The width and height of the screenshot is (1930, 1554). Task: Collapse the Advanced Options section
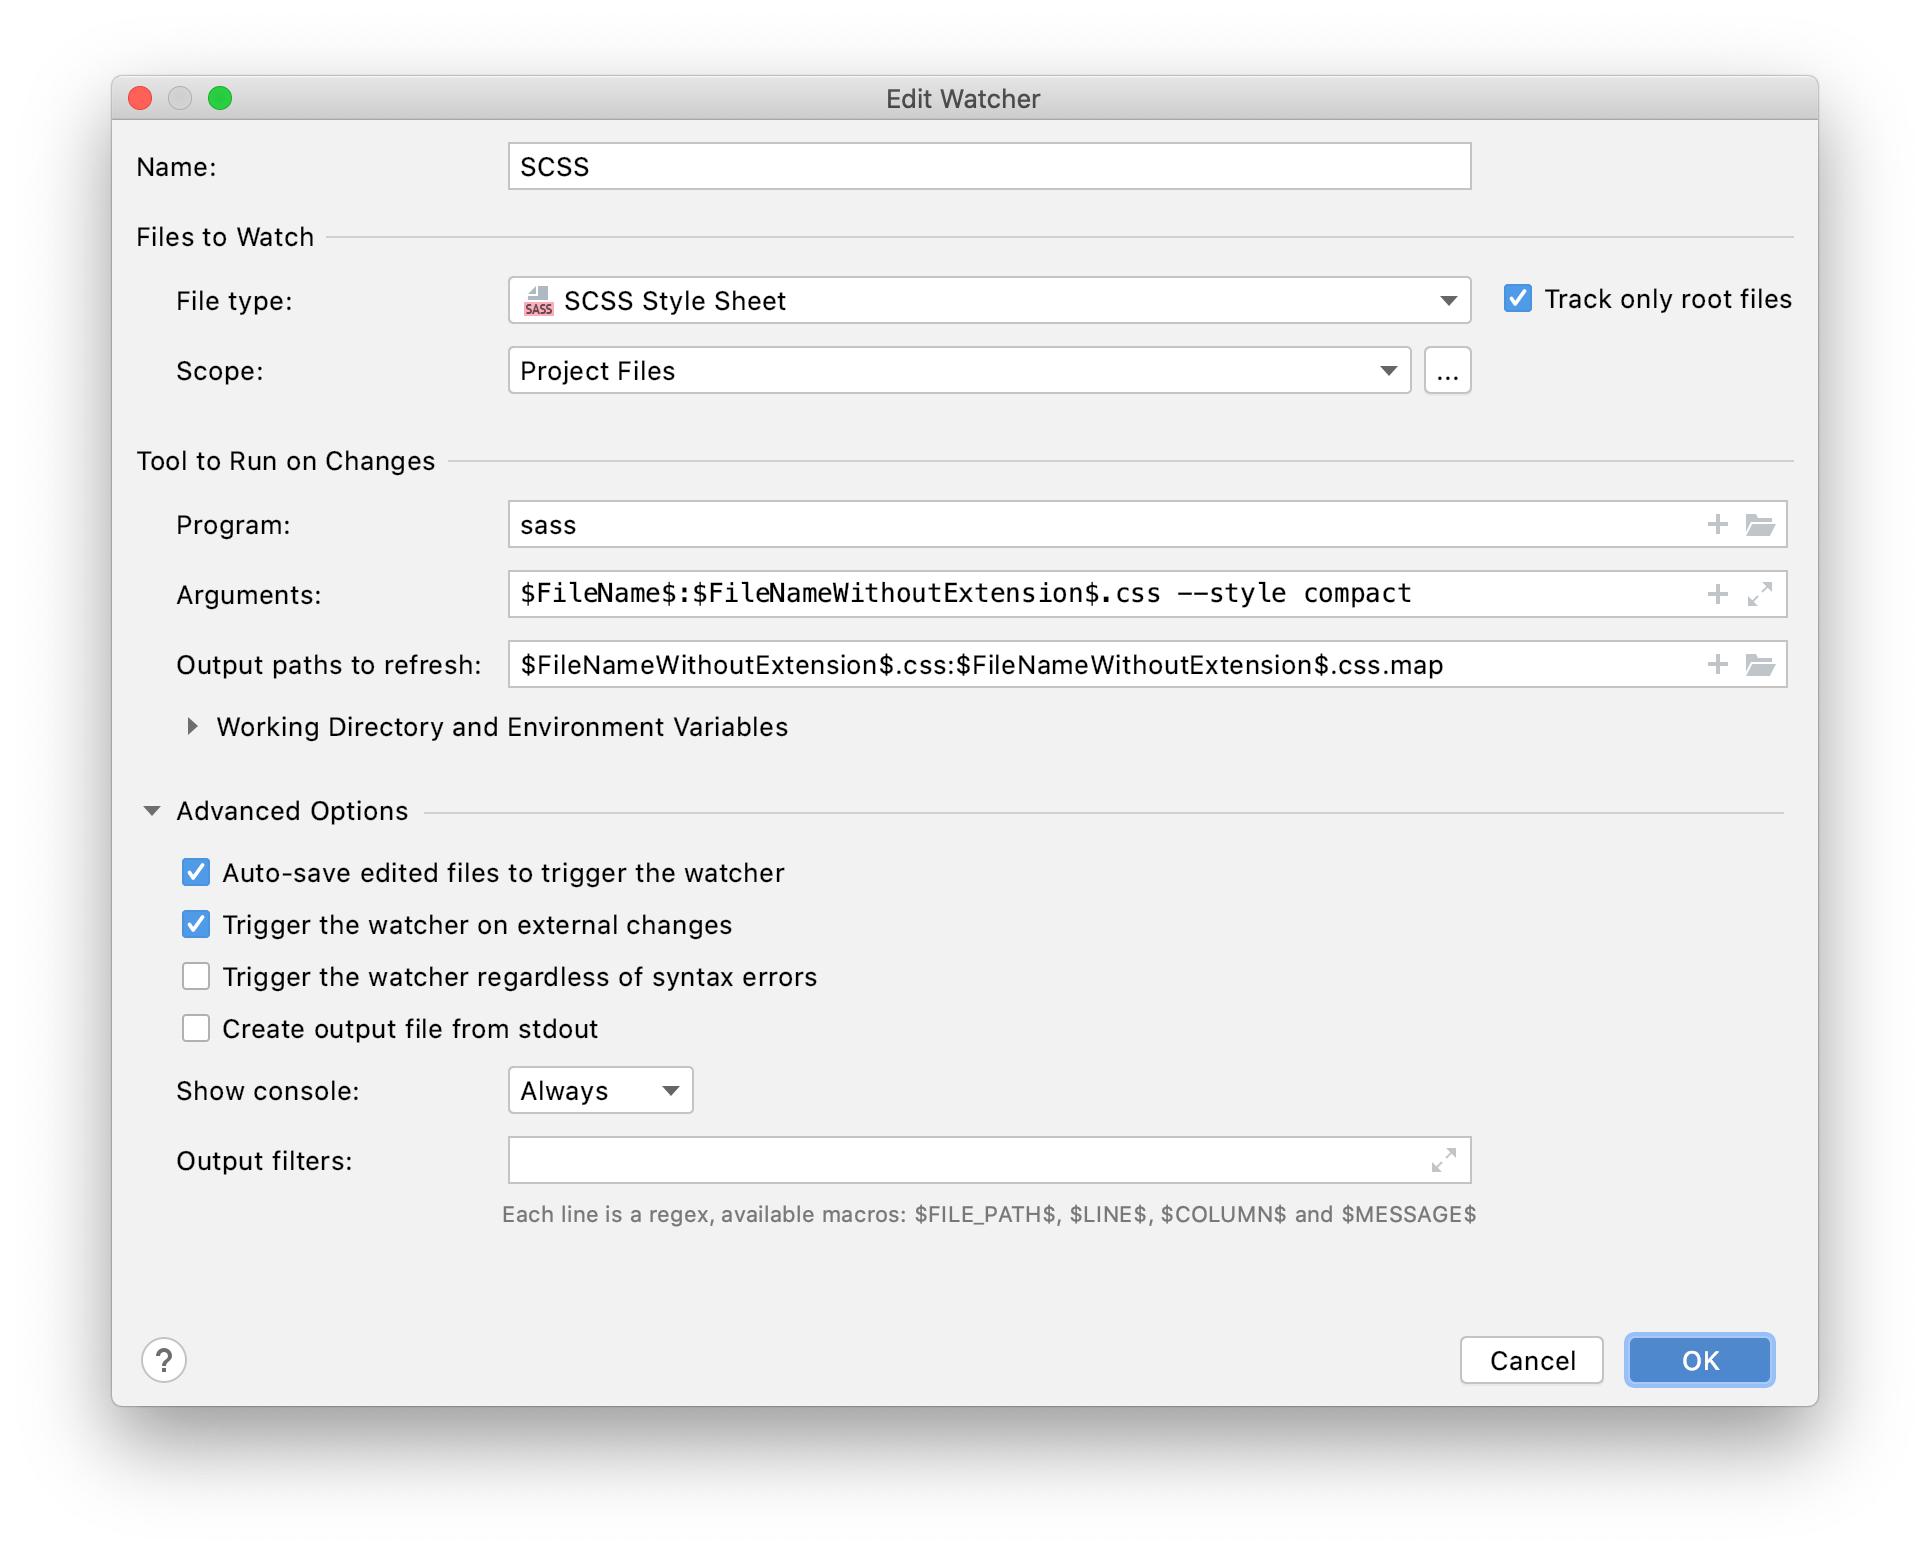tap(152, 811)
